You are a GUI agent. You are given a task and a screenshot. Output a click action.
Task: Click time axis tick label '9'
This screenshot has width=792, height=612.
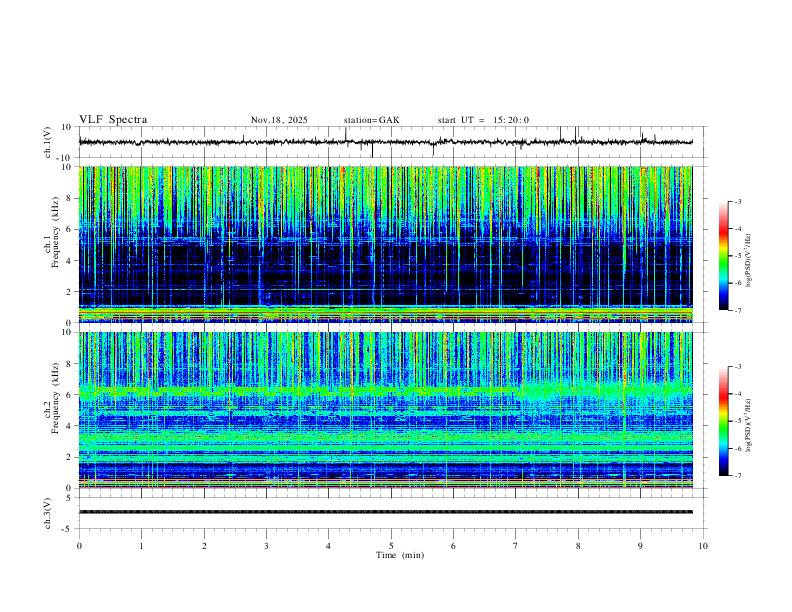click(x=640, y=546)
